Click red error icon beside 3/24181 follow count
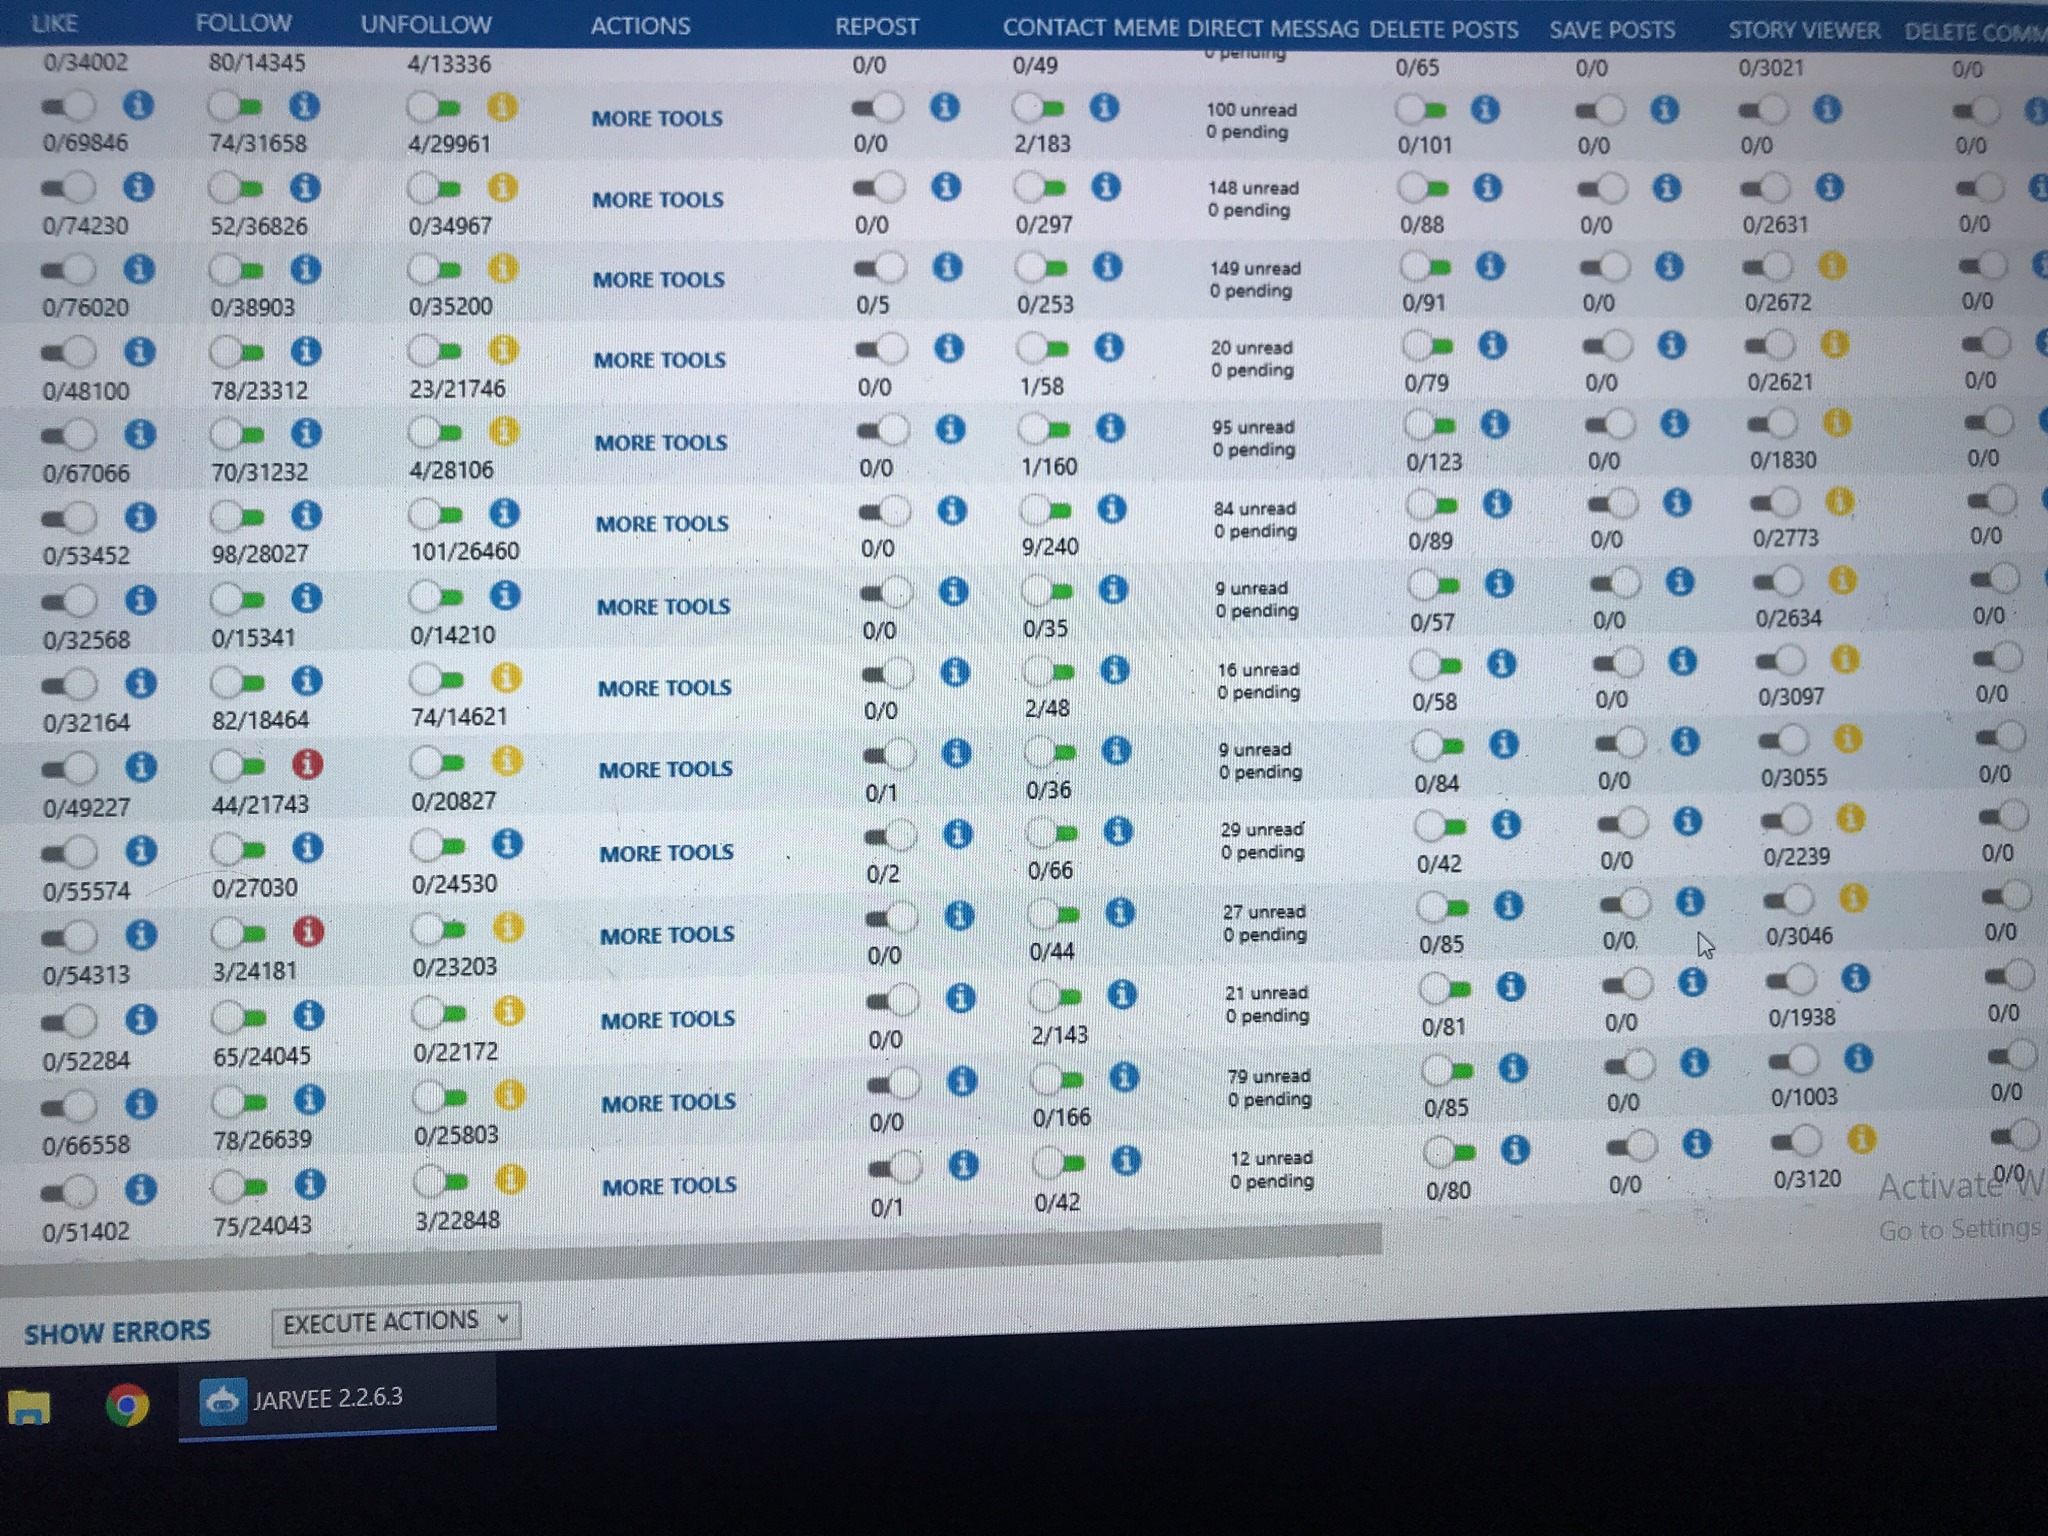2048x1536 pixels. 309,932
